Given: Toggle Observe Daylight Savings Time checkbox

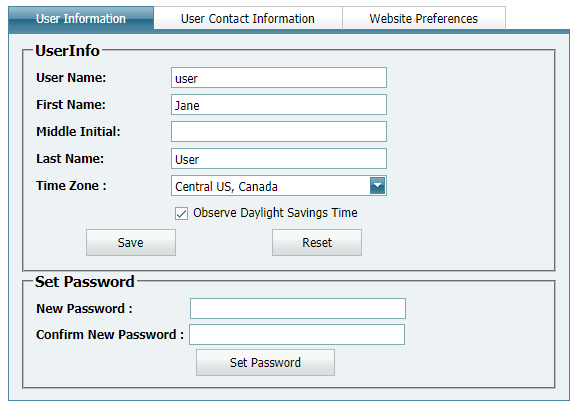Looking at the screenshot, I should [181, 213].
